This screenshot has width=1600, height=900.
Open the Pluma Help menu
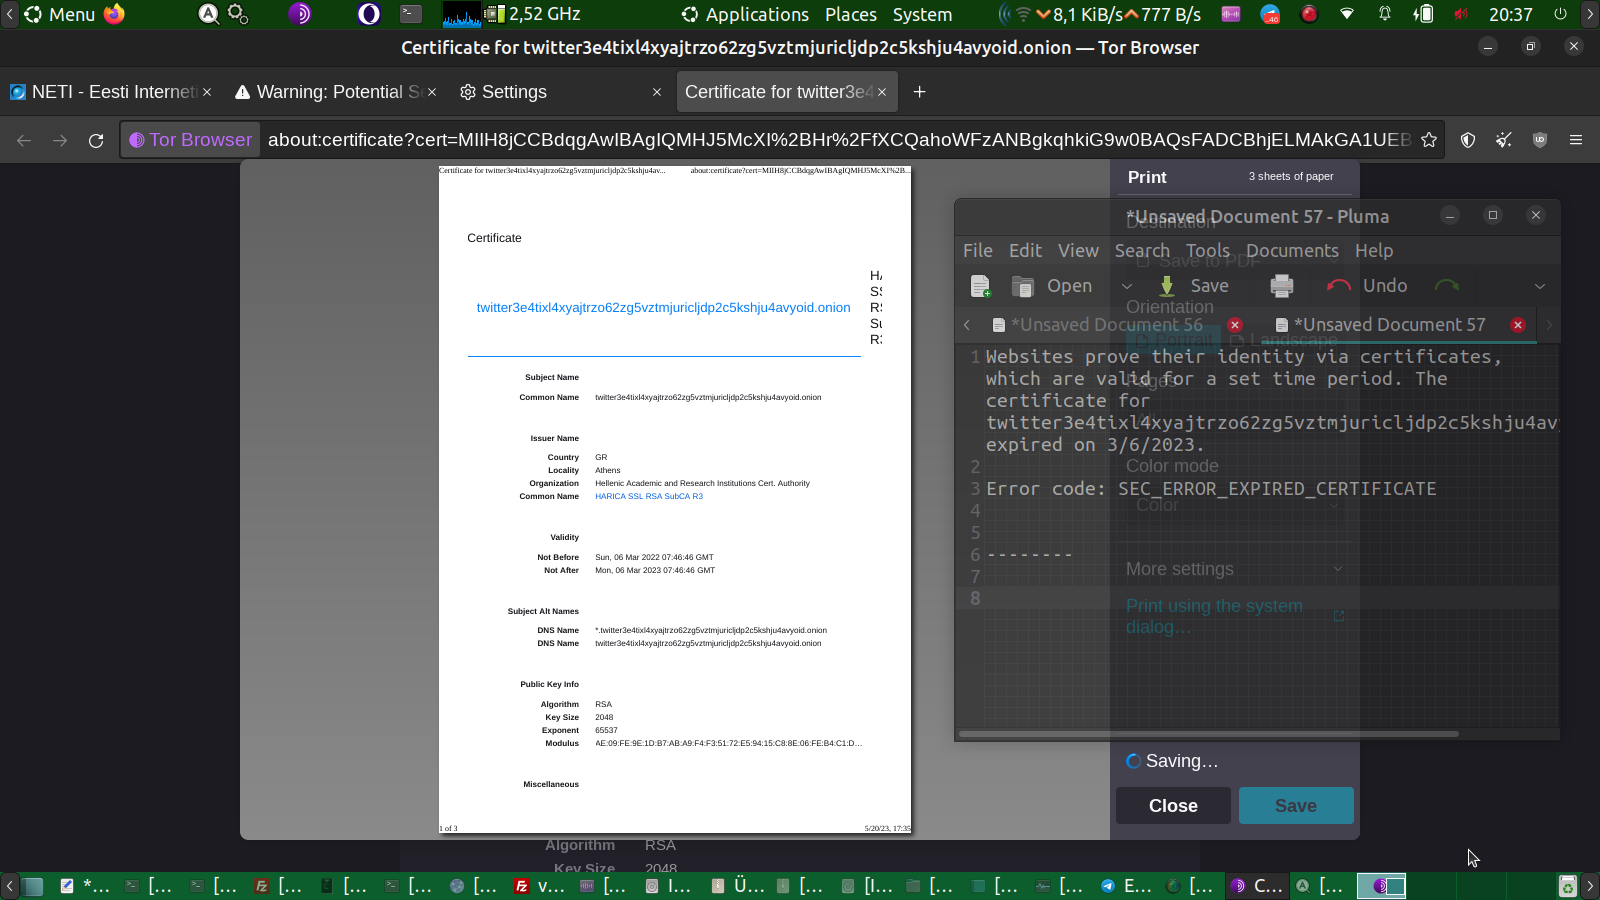pyautogui.click(x=1374, y=251)
